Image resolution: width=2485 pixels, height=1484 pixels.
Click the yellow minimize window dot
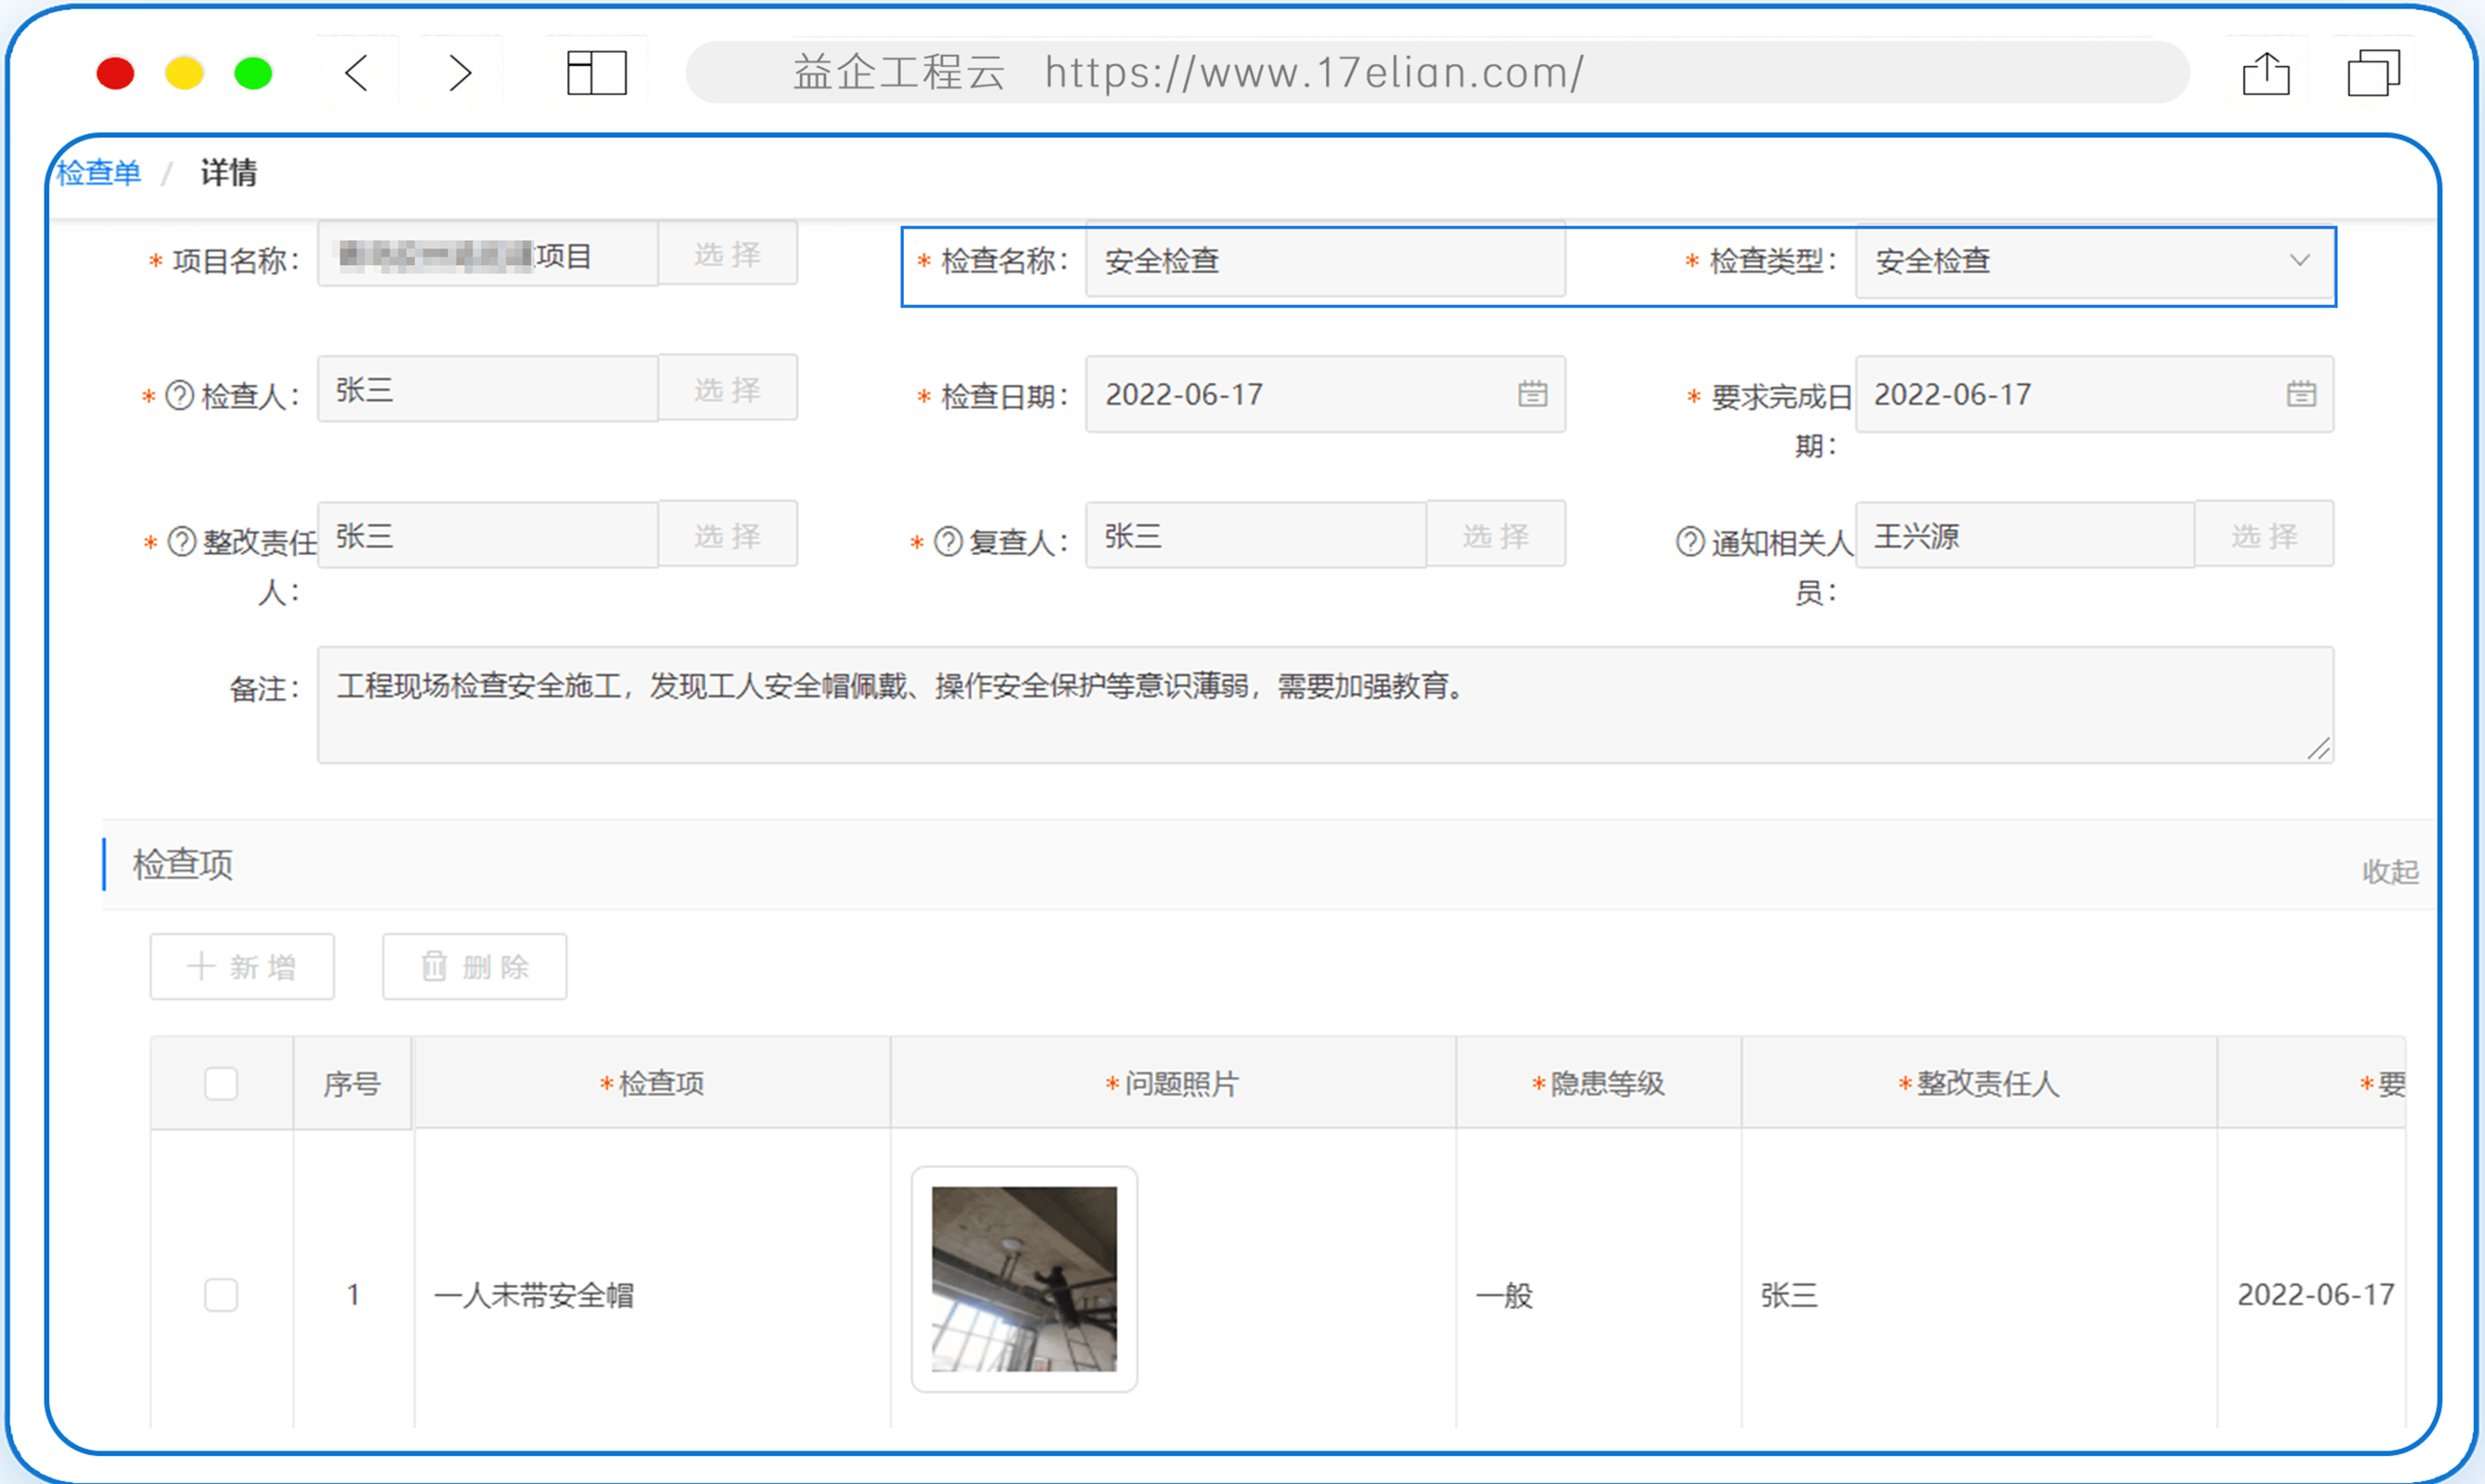point(184,73)
